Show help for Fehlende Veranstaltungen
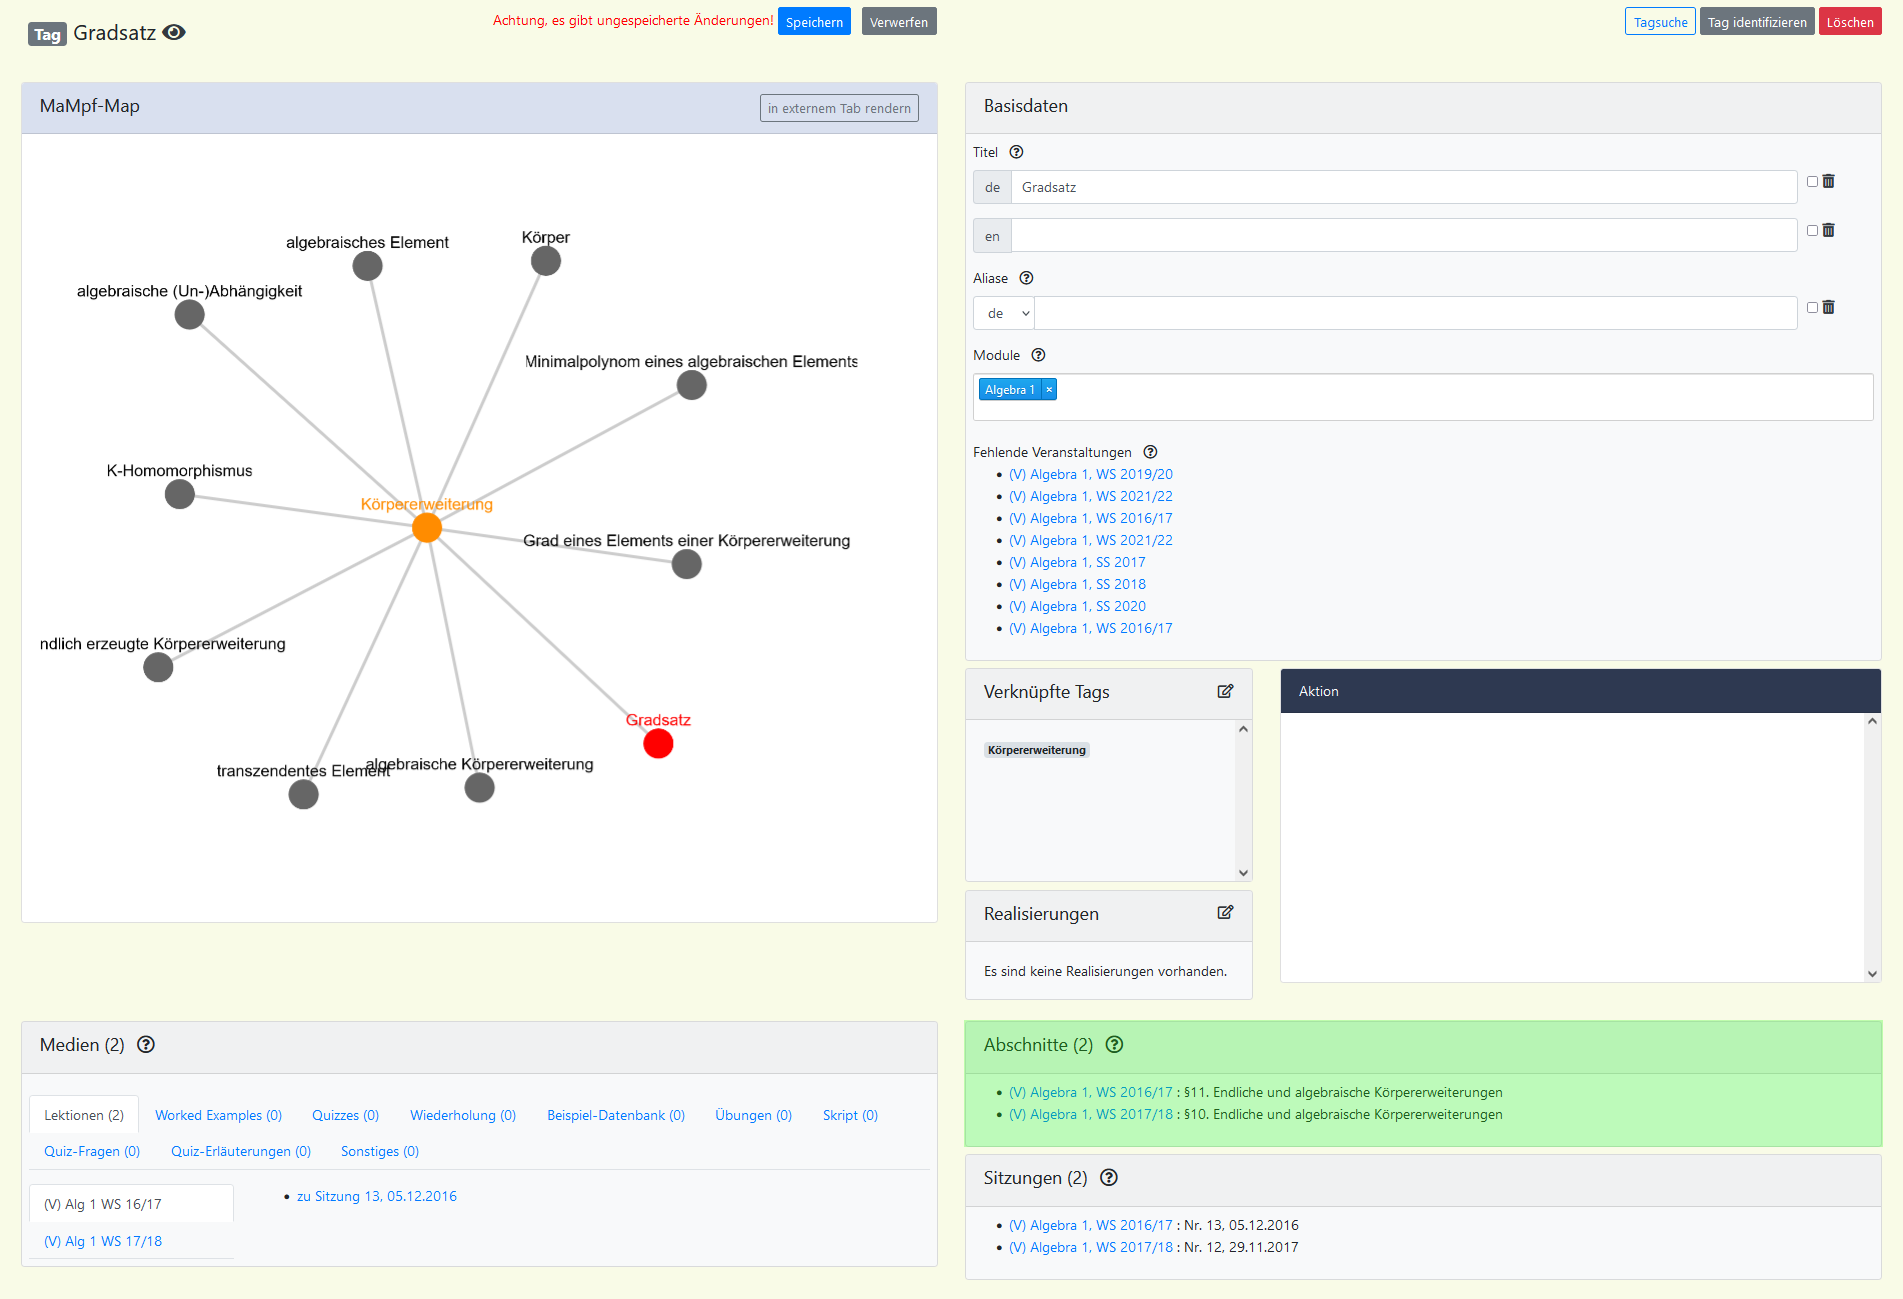The image size is (1903, 1299). coord(1150,452)
